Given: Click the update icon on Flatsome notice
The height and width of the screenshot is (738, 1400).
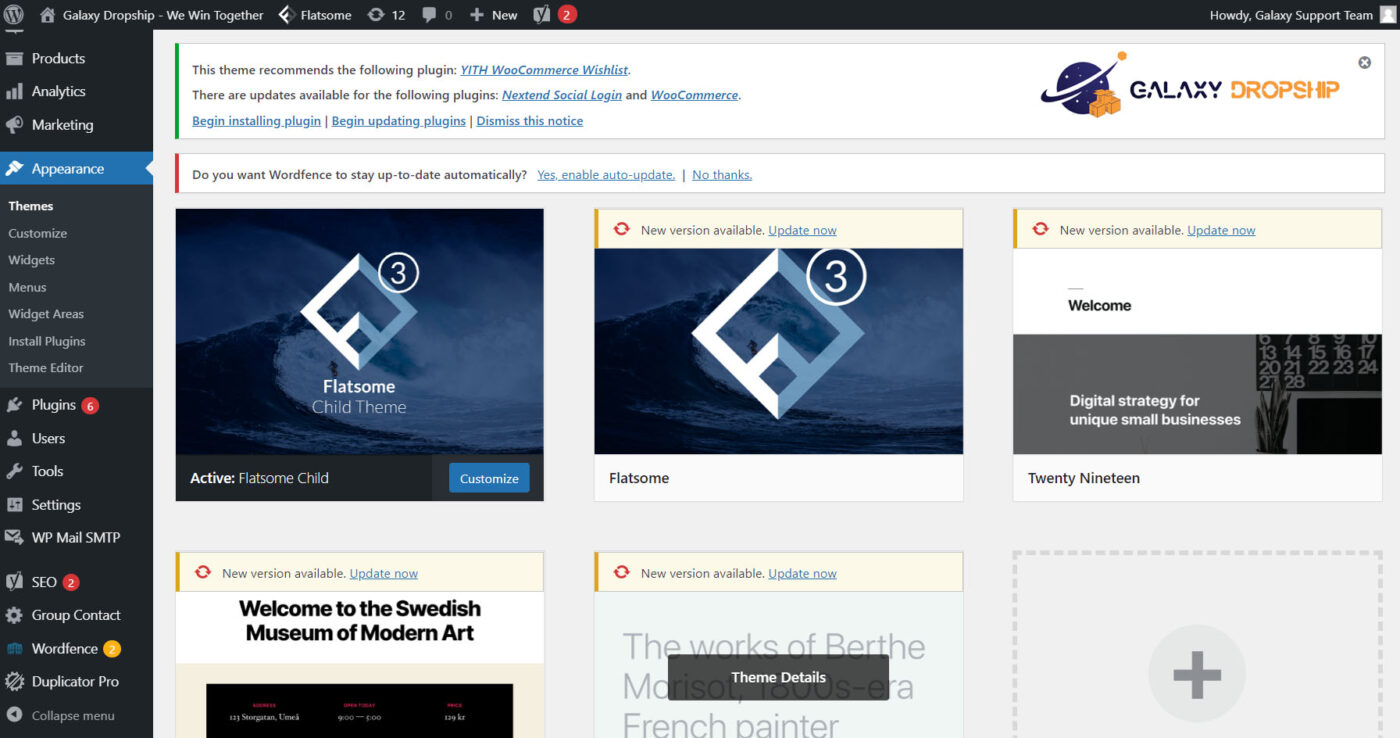Looking at the screenshot, I should pyautogui.click(x=622, y=229).
